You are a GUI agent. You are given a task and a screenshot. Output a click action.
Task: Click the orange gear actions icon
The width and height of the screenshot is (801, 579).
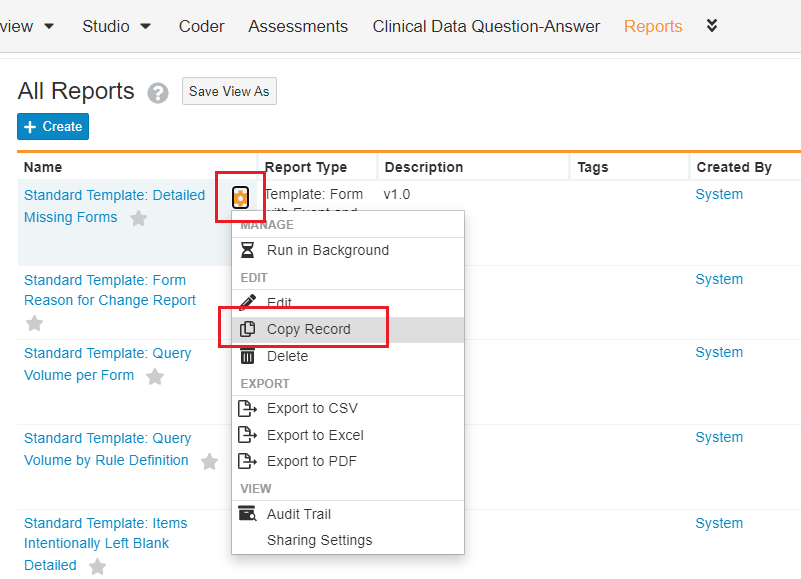(240, 197)
